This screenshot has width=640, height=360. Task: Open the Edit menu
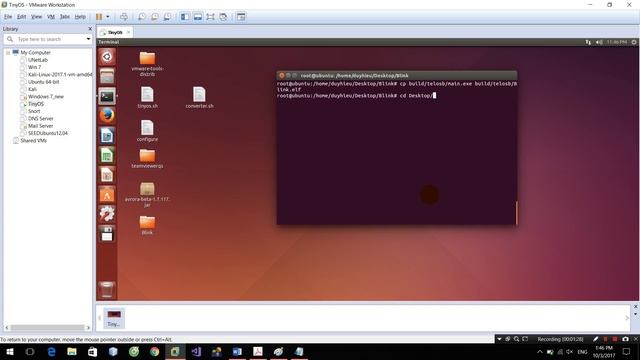tap(21, 17)
